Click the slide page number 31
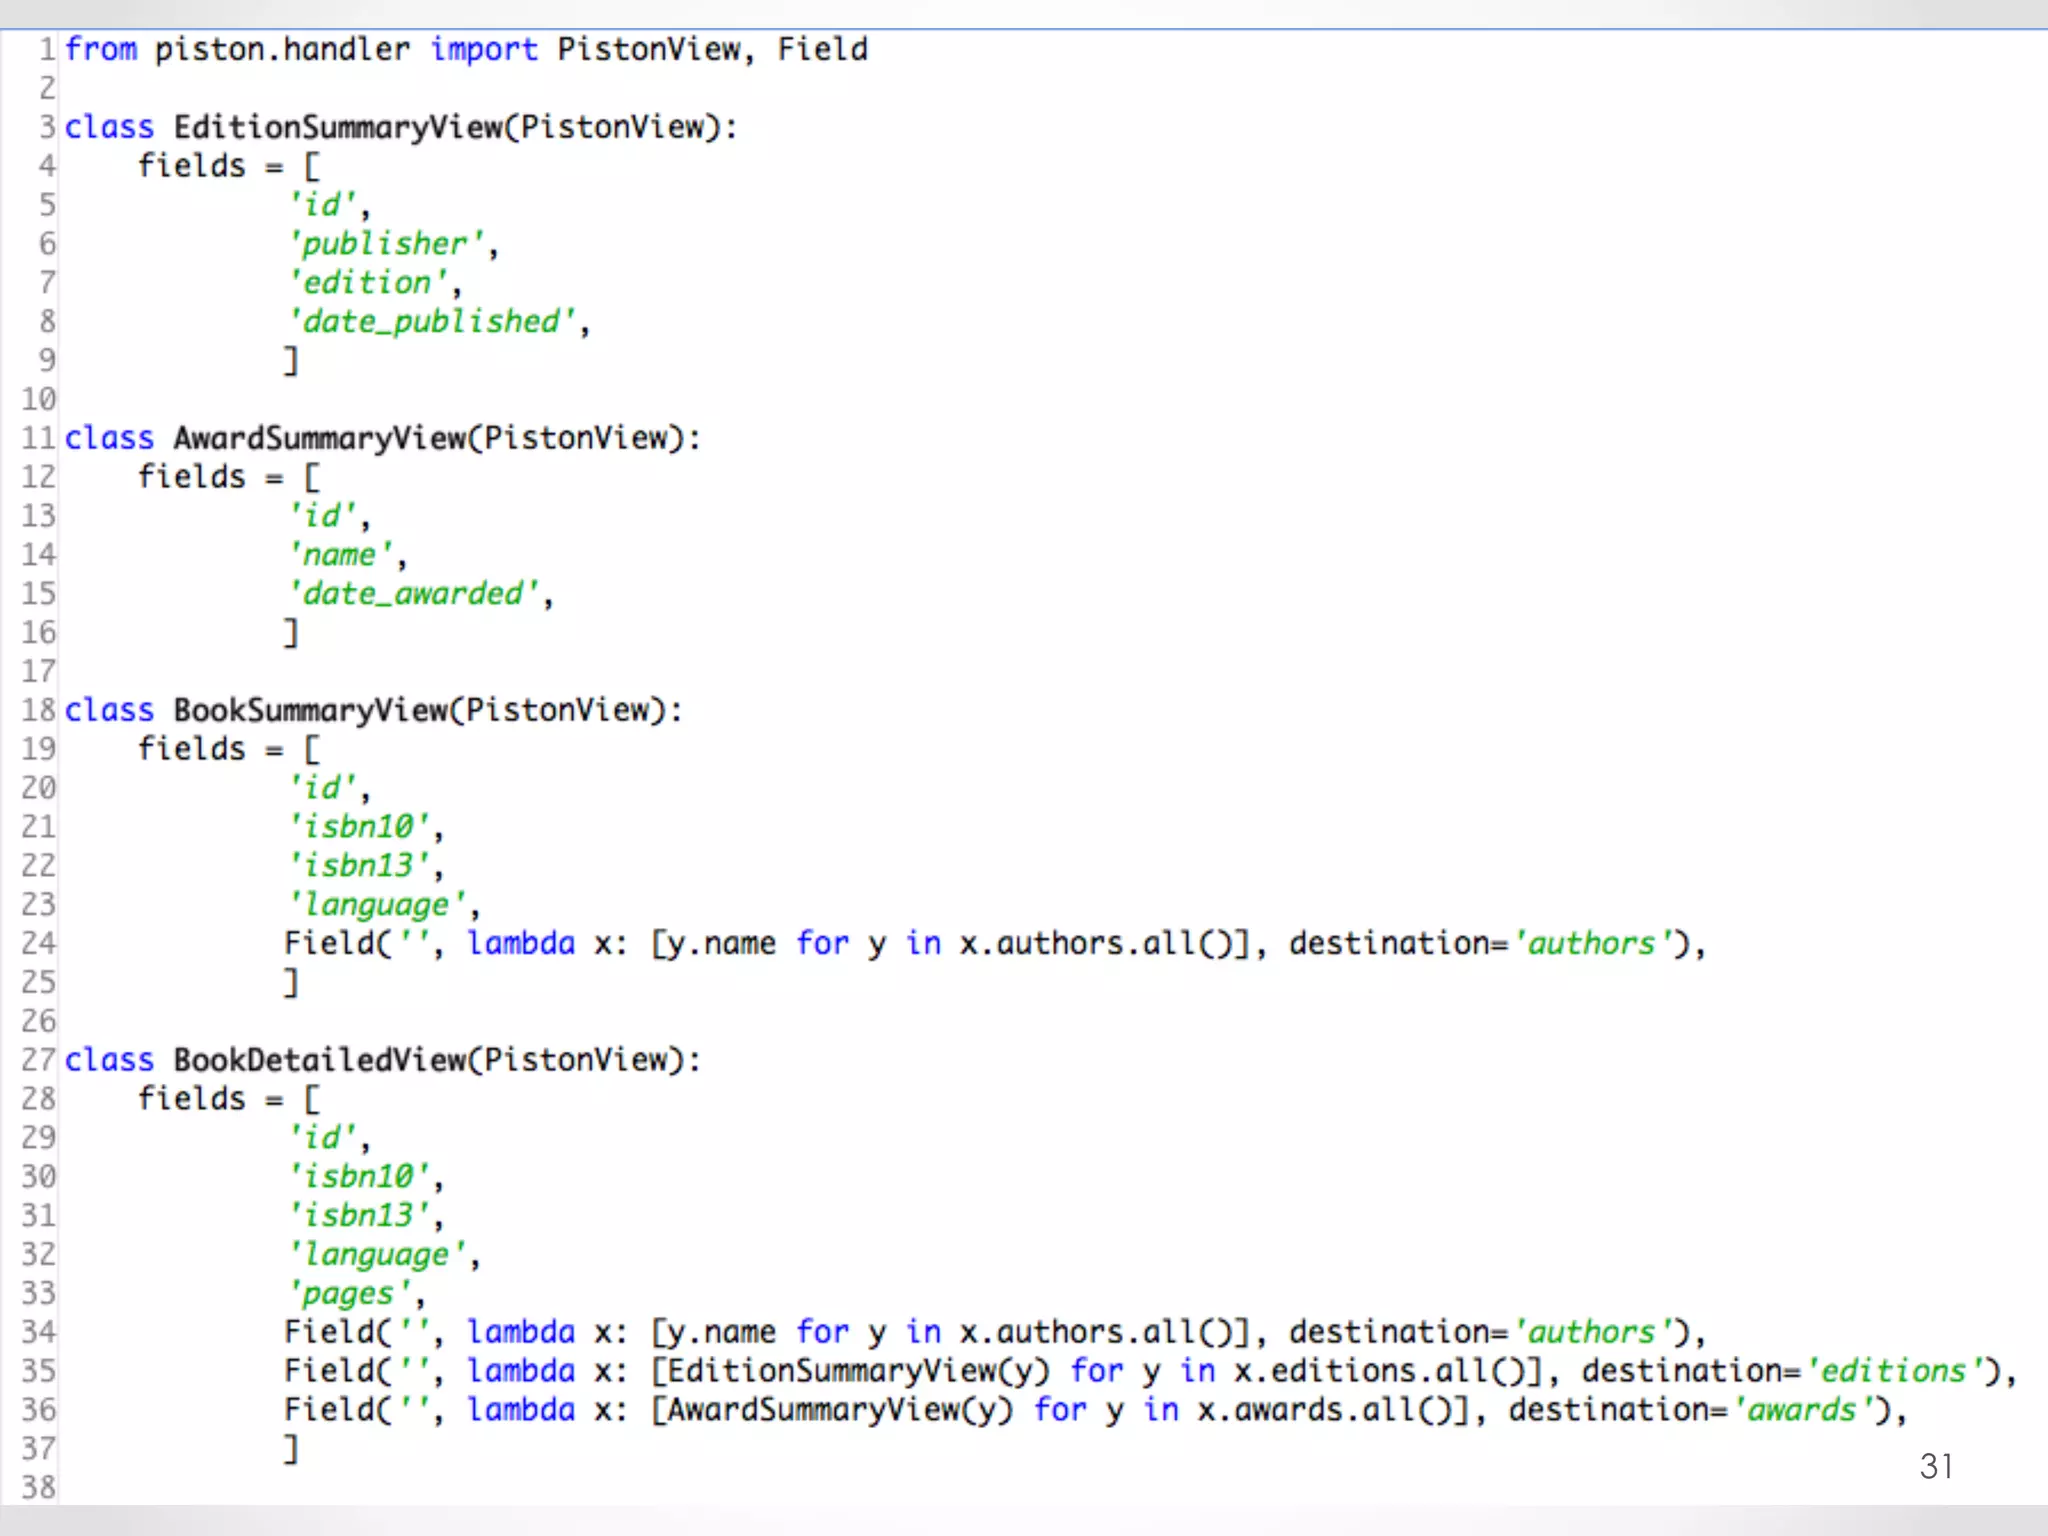Image resolution: width=2048 pixels, height=1536 pixels. (x=1936, y=1466)
